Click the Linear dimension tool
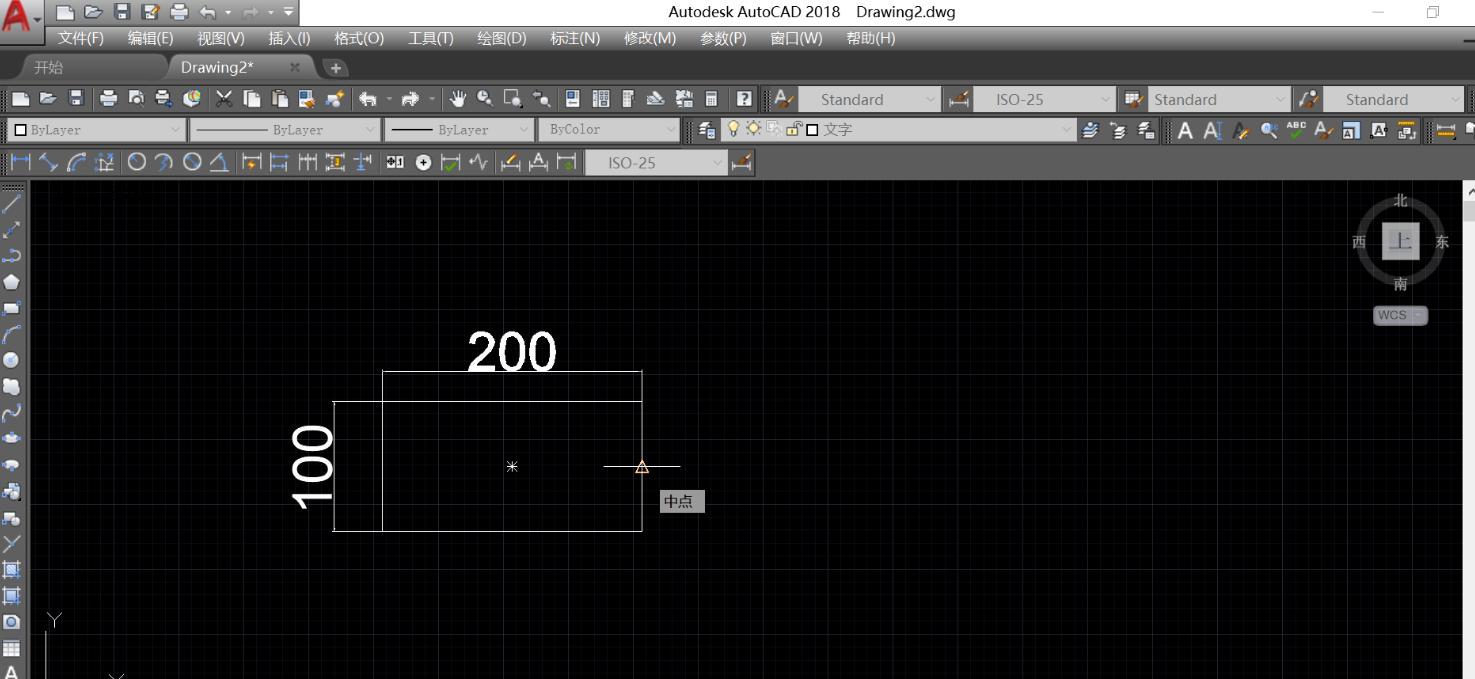The width and height of the screenshot is (1475, 679). [x=20, y=163]
